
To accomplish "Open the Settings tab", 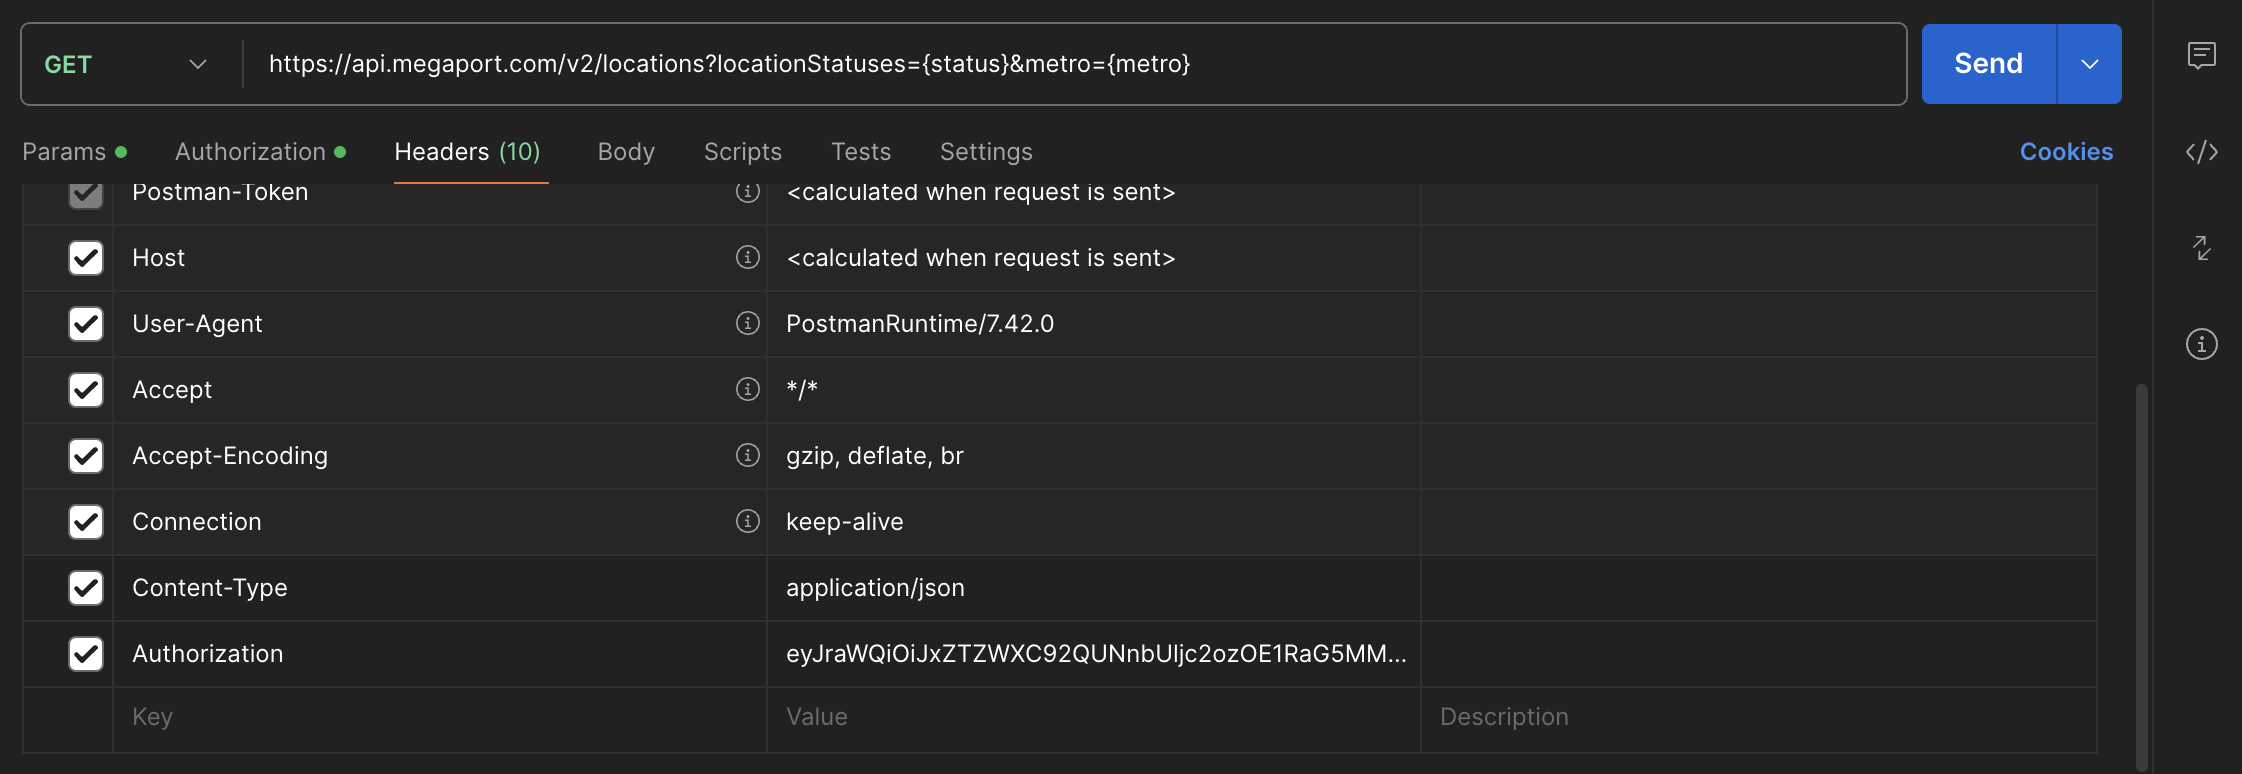I will click(986, 152).
